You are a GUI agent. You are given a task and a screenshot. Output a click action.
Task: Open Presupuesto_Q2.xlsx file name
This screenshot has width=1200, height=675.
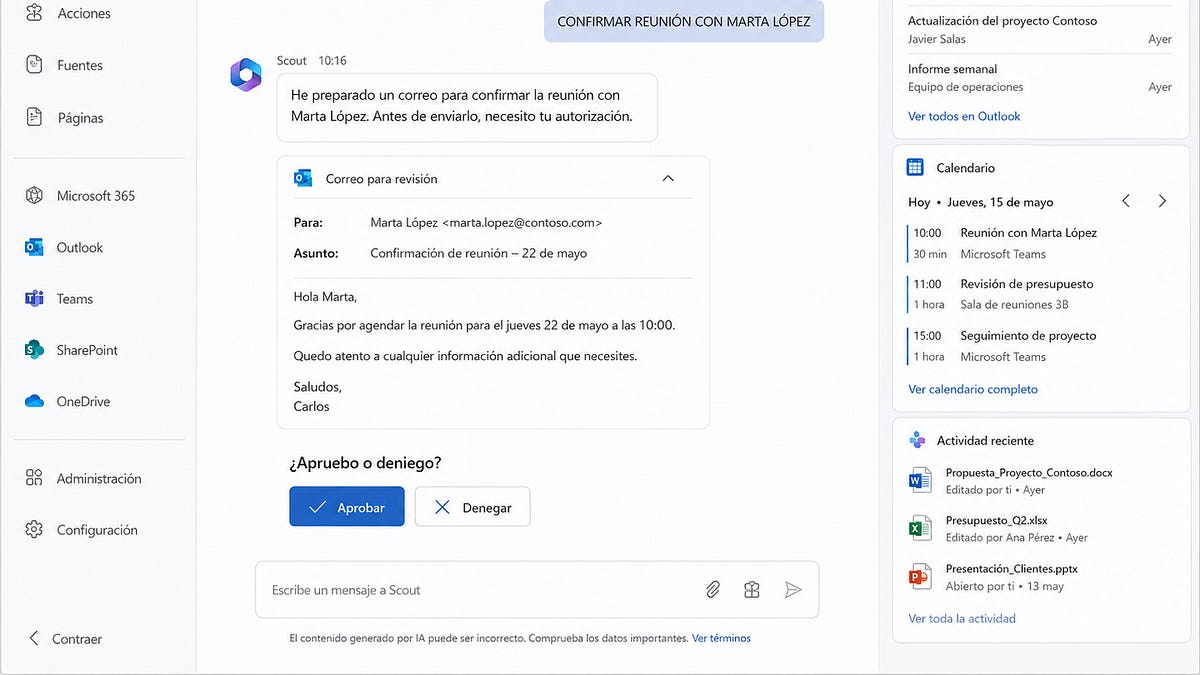point(996,520)
